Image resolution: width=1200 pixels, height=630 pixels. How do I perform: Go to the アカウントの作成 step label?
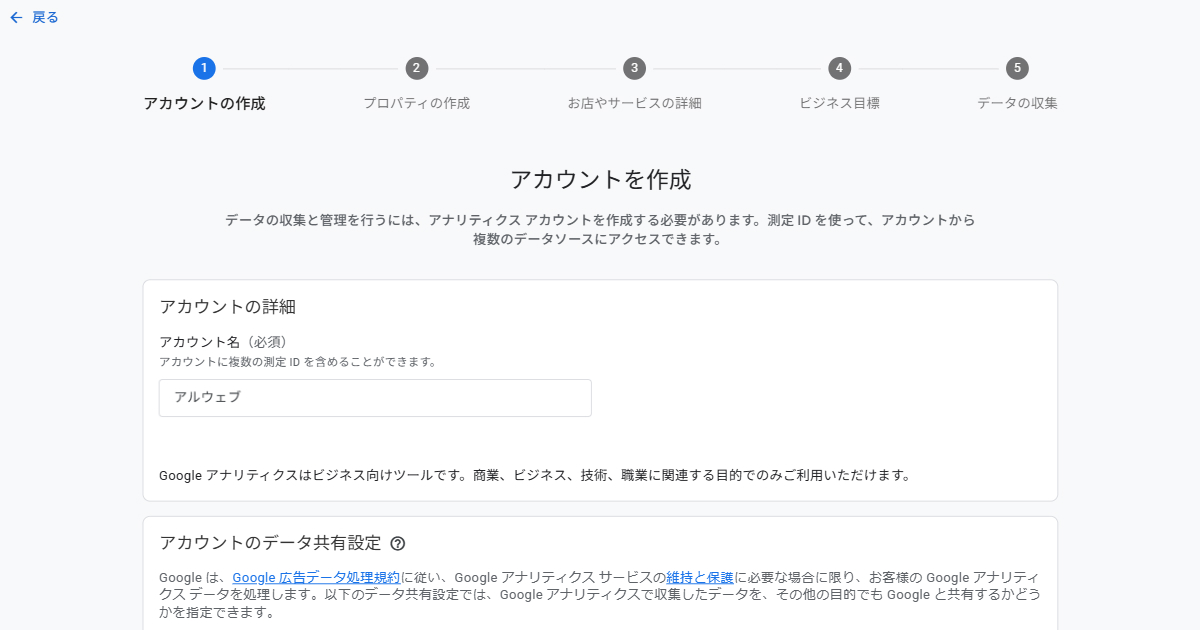pos(204,103)
